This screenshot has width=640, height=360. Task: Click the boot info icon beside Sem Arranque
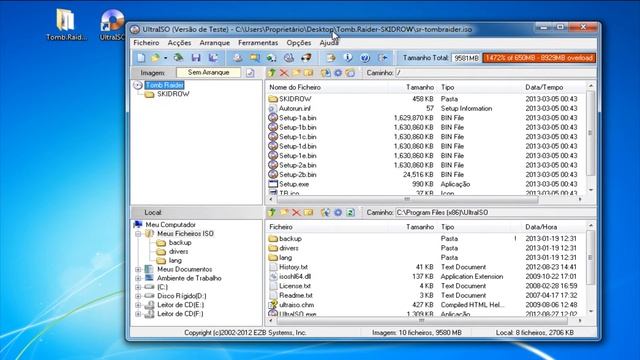pyautogui.click(x=250, y=73)
